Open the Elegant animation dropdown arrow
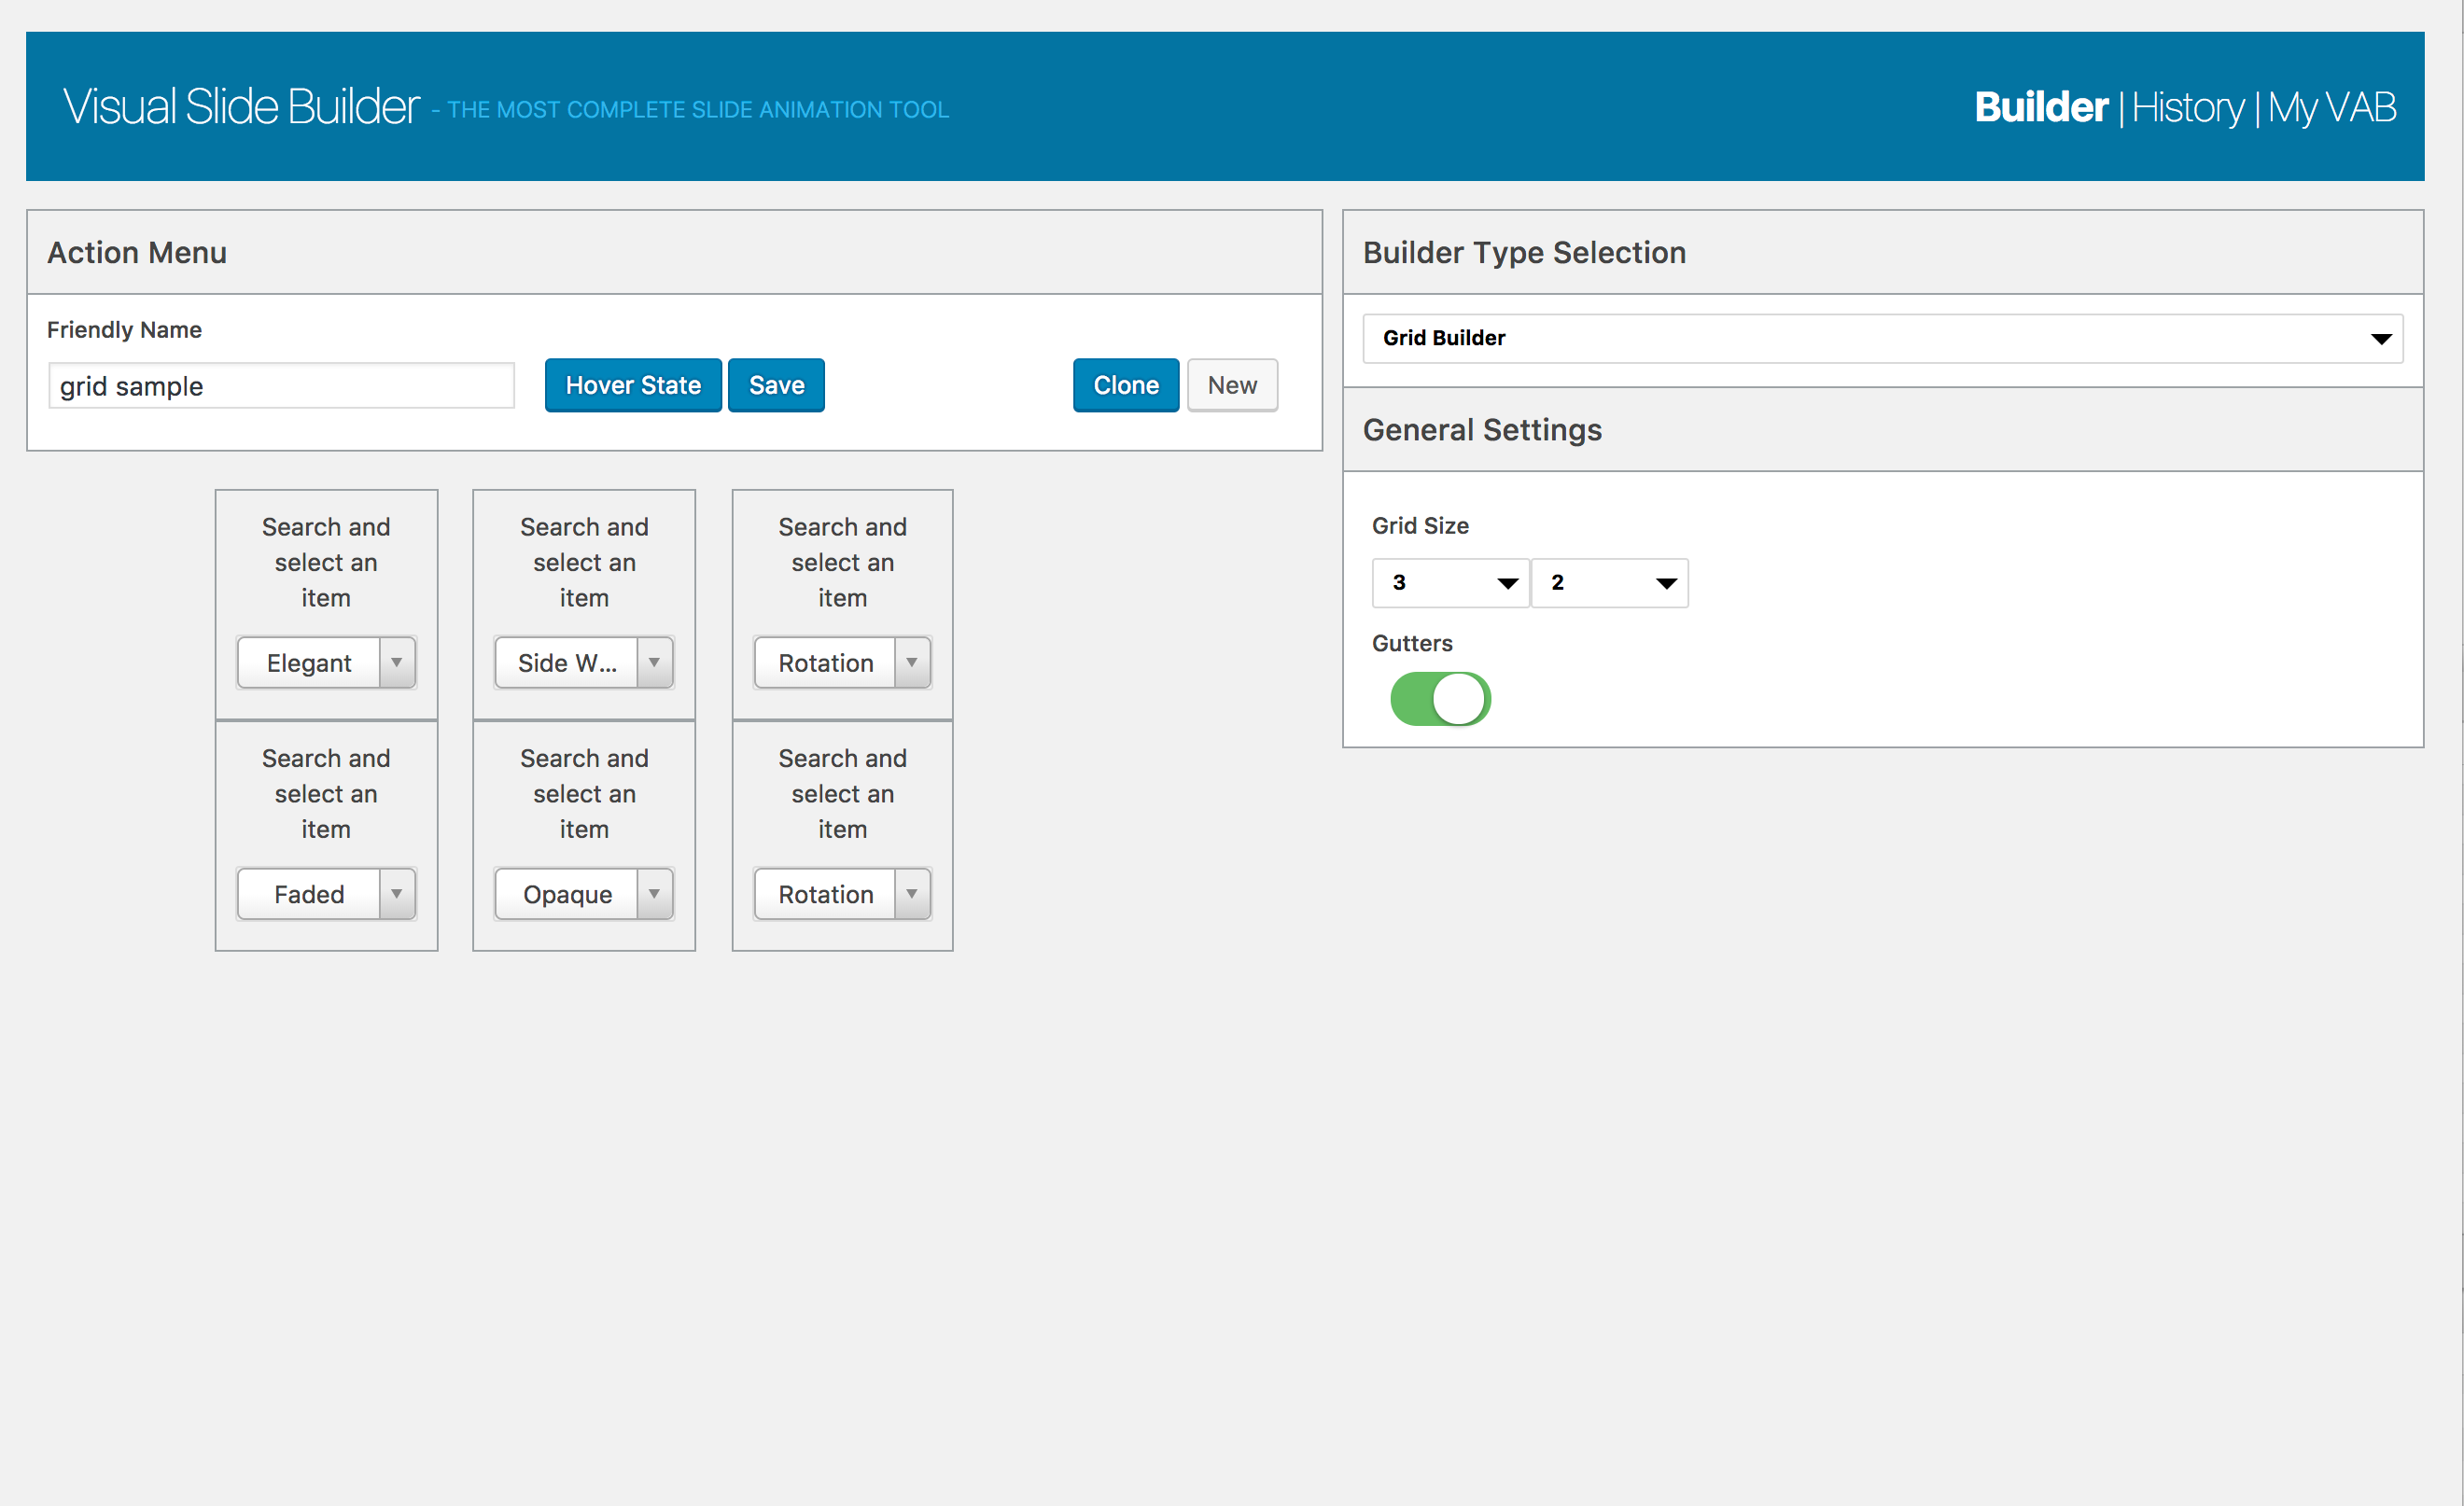2464x1506 pixels. coord(396,662)
